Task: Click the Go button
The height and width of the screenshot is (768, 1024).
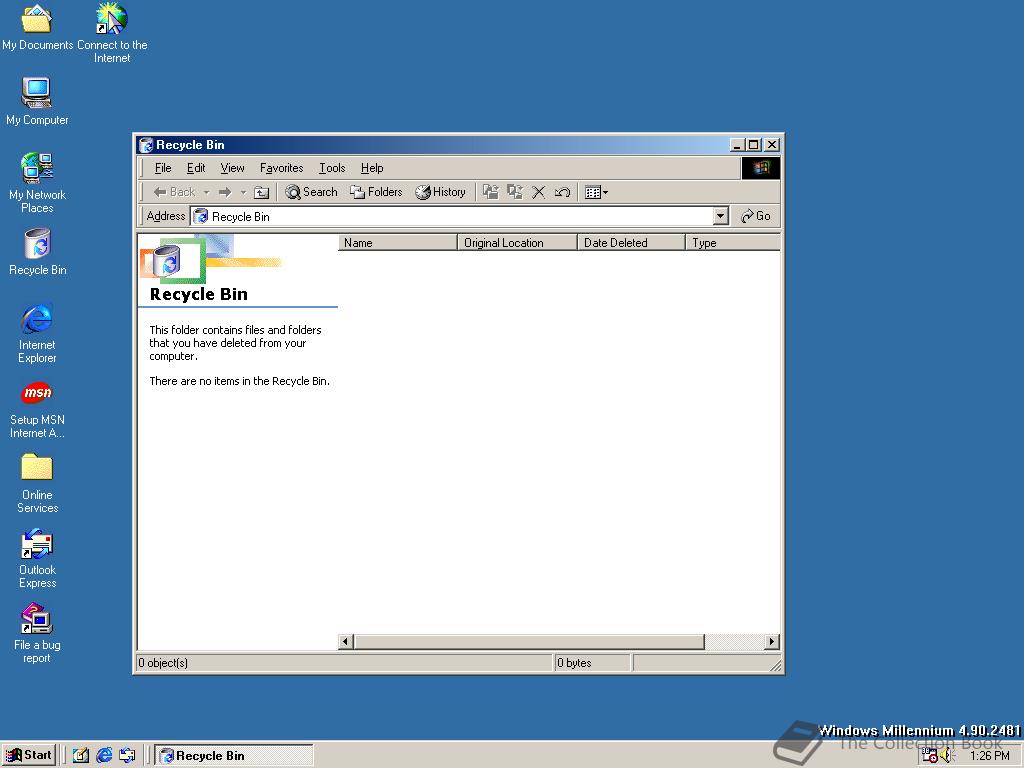Action: pos(756,216)
